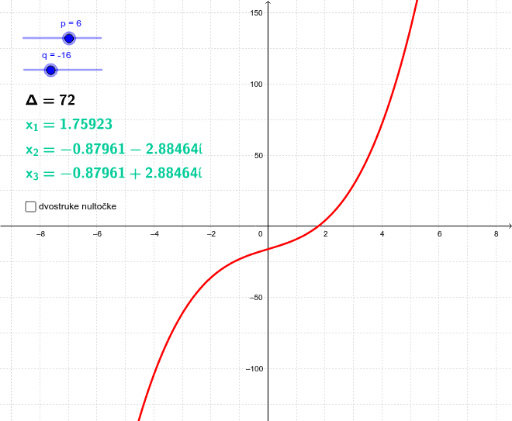Click x-axis tick label 4
512x421 pixels.
tap(382, 234)
